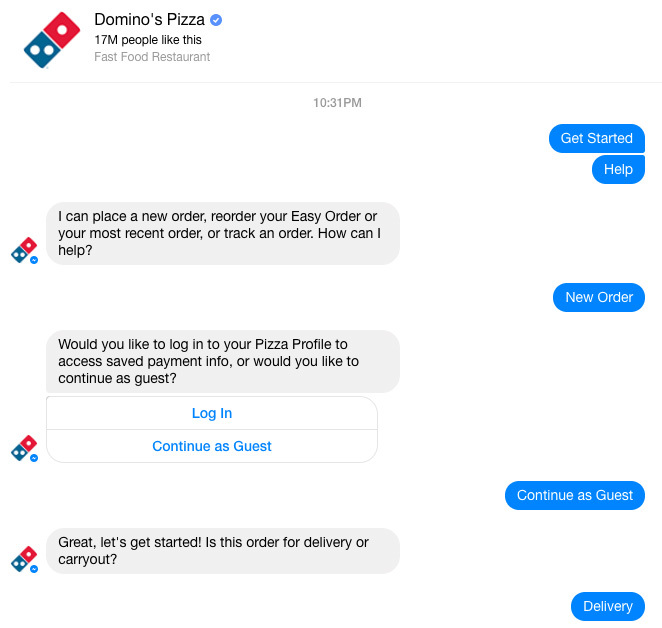Click the bot message about placing a new order
The width and height of the screenshot is (662, 628).
pos(223,234)
